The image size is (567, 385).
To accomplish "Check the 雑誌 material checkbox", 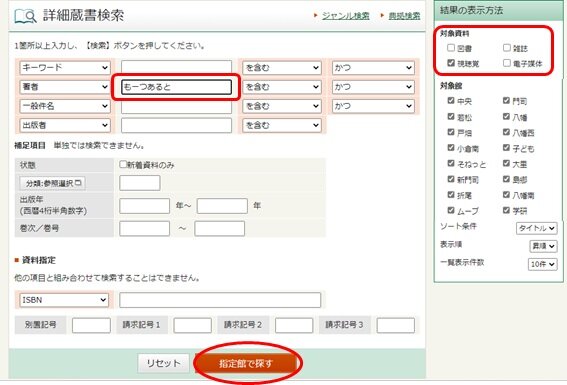I will click(507, 47).
